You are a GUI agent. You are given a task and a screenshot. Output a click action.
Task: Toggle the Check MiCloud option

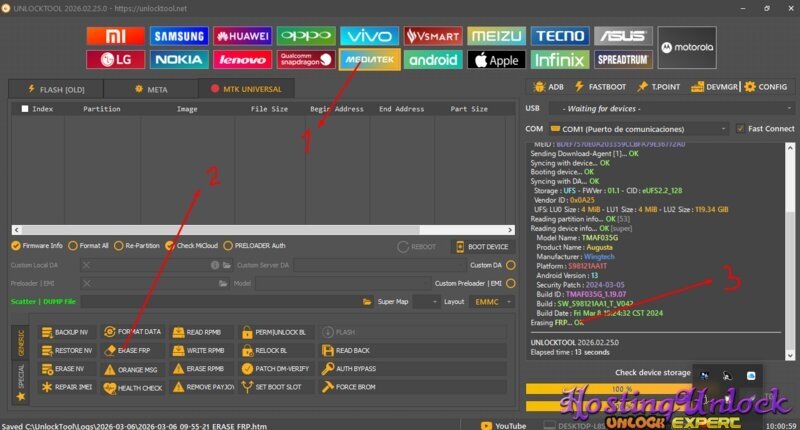[x=192, y=245]
